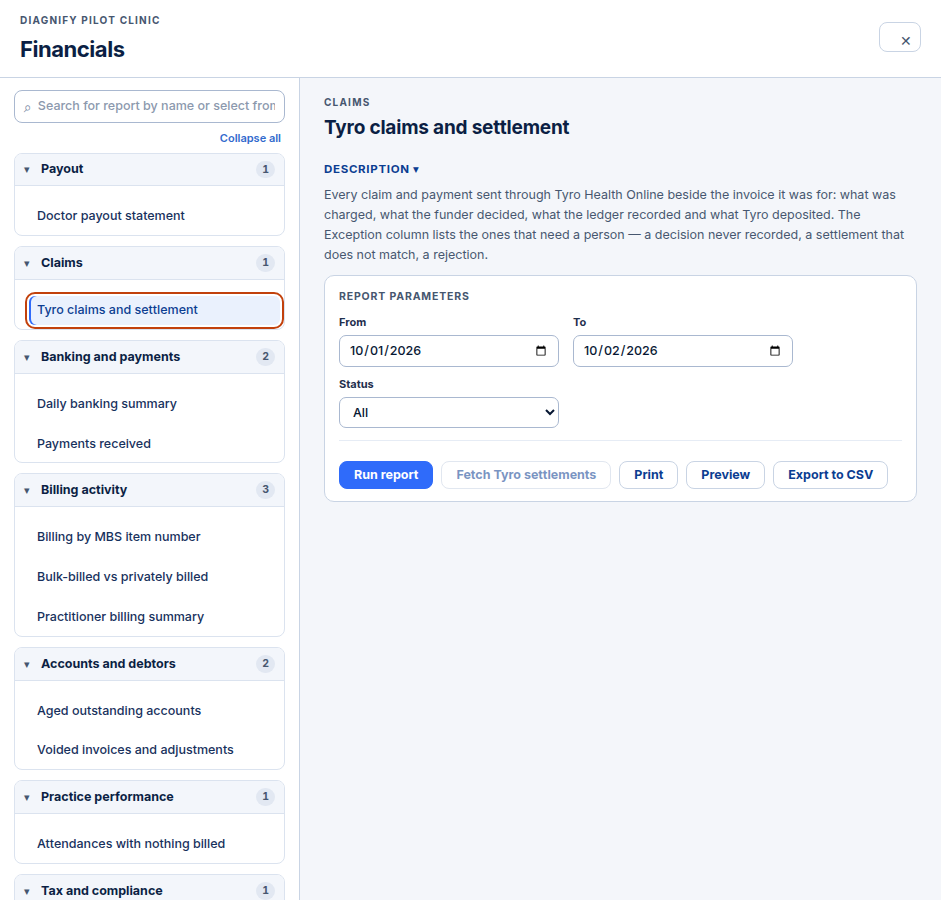Click the search magnifier icon

tap(27, 107)
